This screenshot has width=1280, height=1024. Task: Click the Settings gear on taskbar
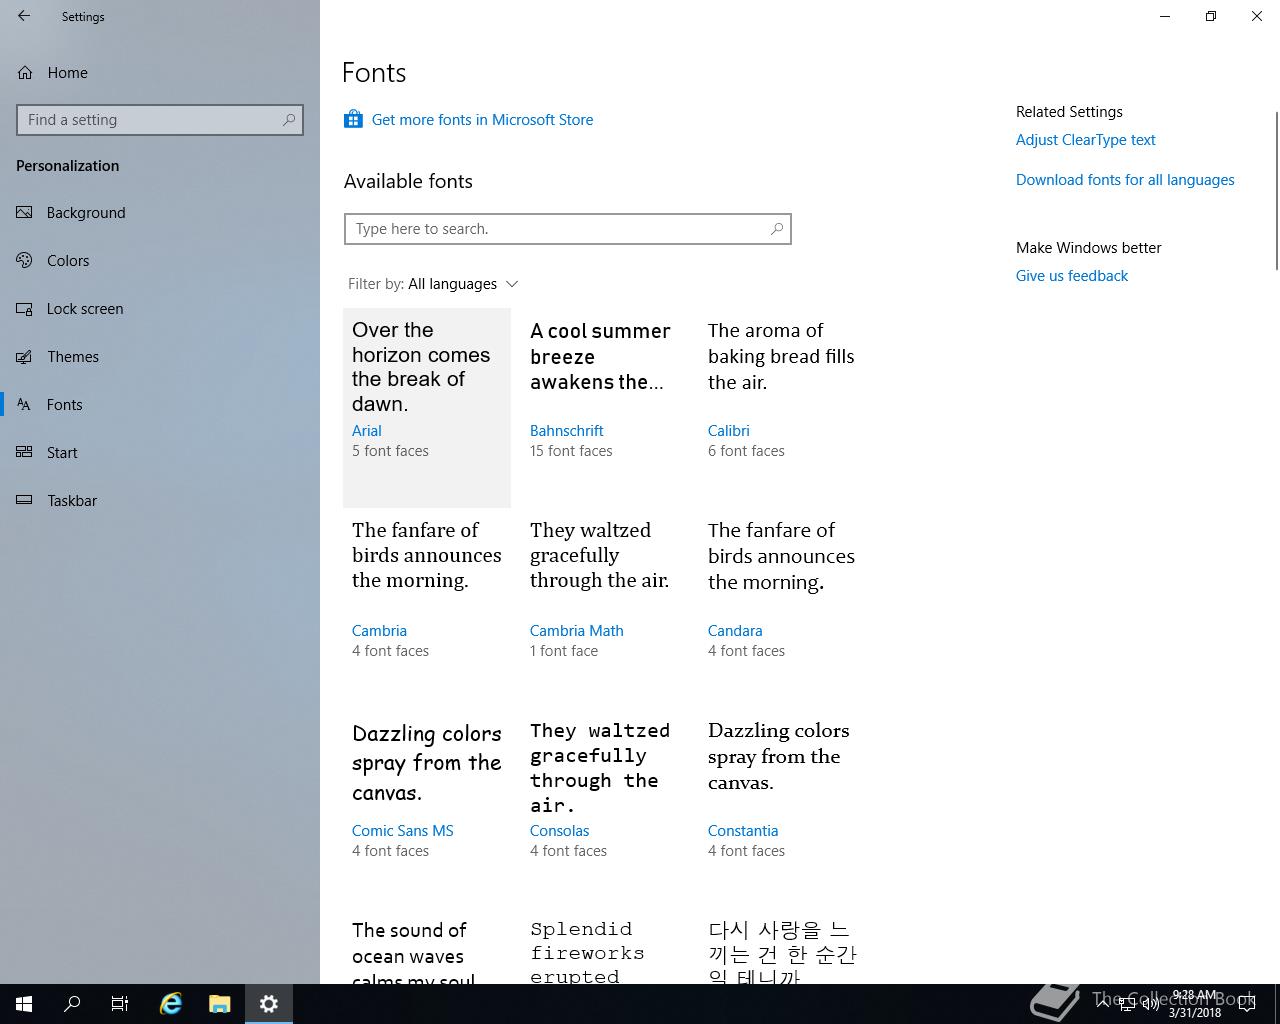click(268, 1004)
